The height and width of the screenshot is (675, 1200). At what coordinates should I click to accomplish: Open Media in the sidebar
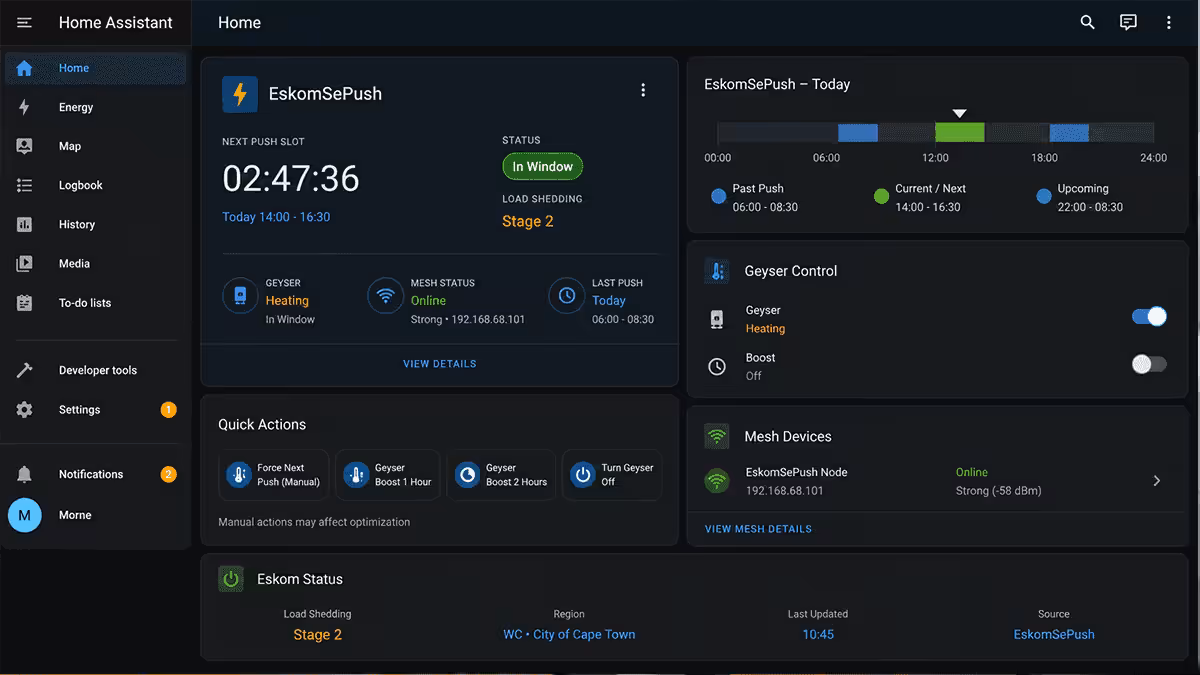96,264
